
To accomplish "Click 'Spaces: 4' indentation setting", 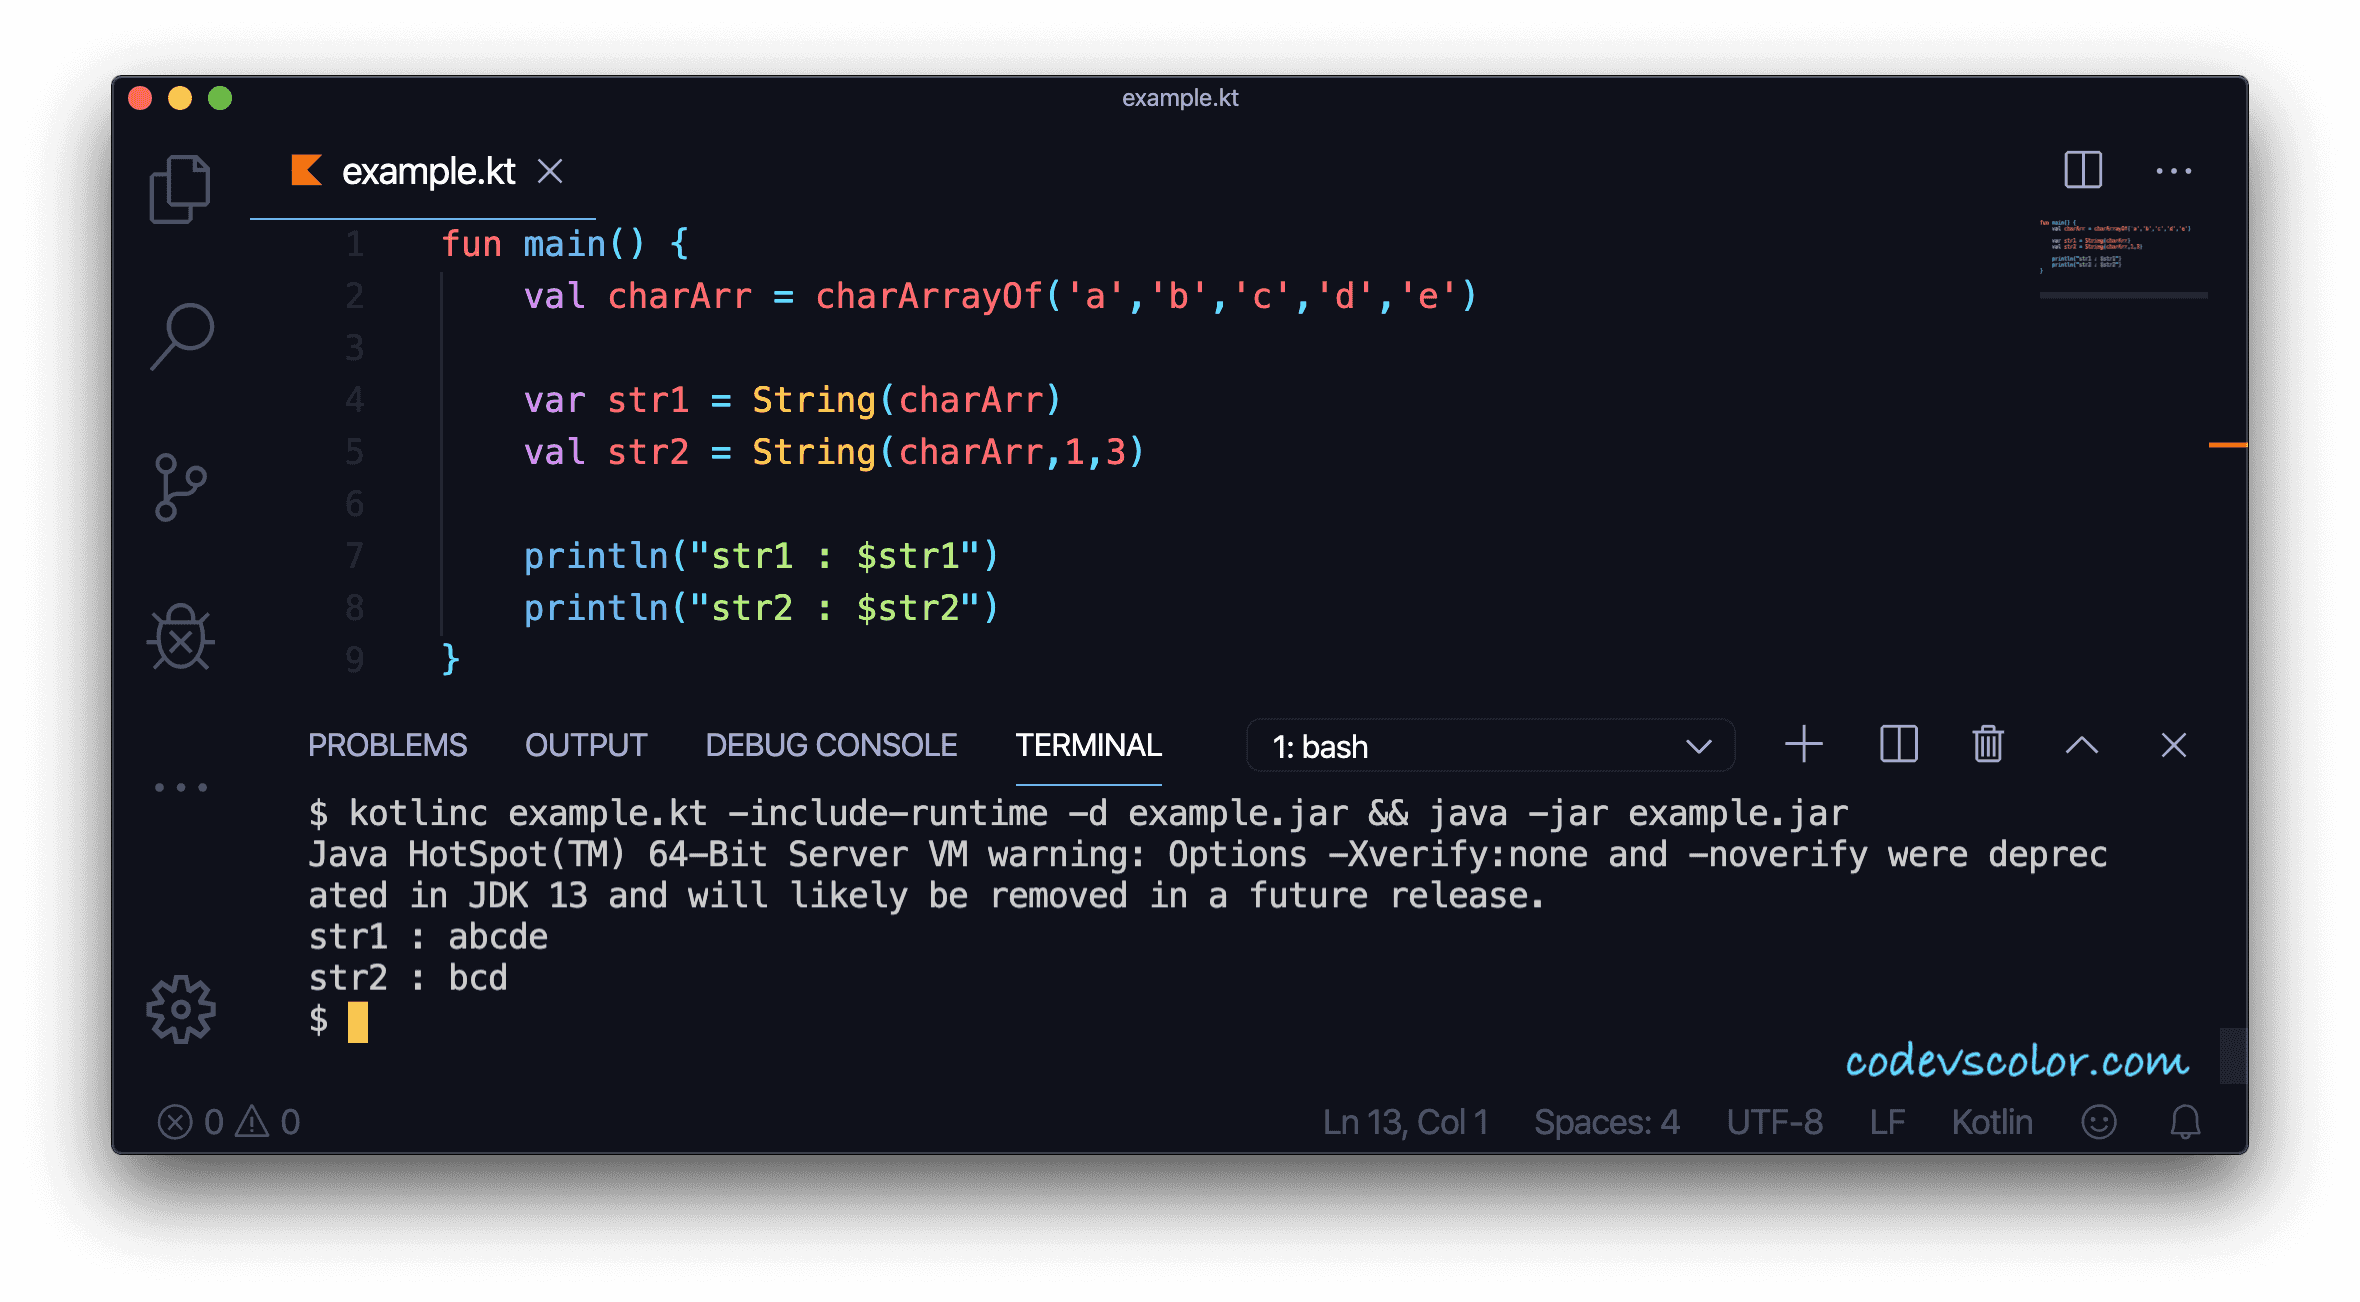I will pos(1607,1122).
